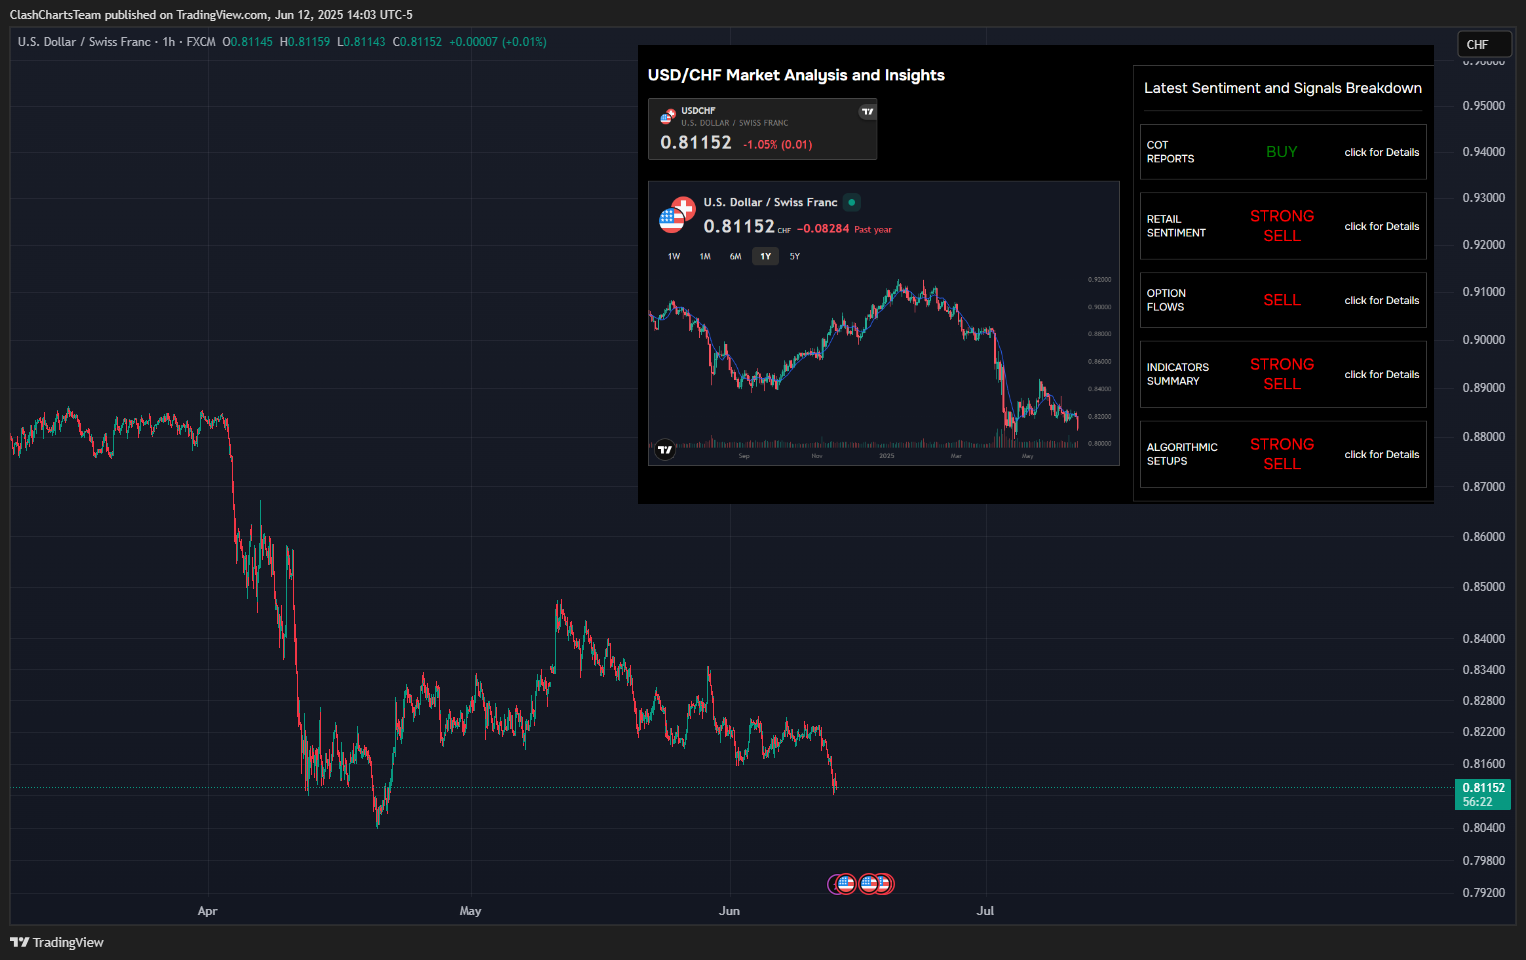The width and height of the screenshot is (1526, 960).
Task: Switch mini chart to 1W range
Action: coord(674,257)
